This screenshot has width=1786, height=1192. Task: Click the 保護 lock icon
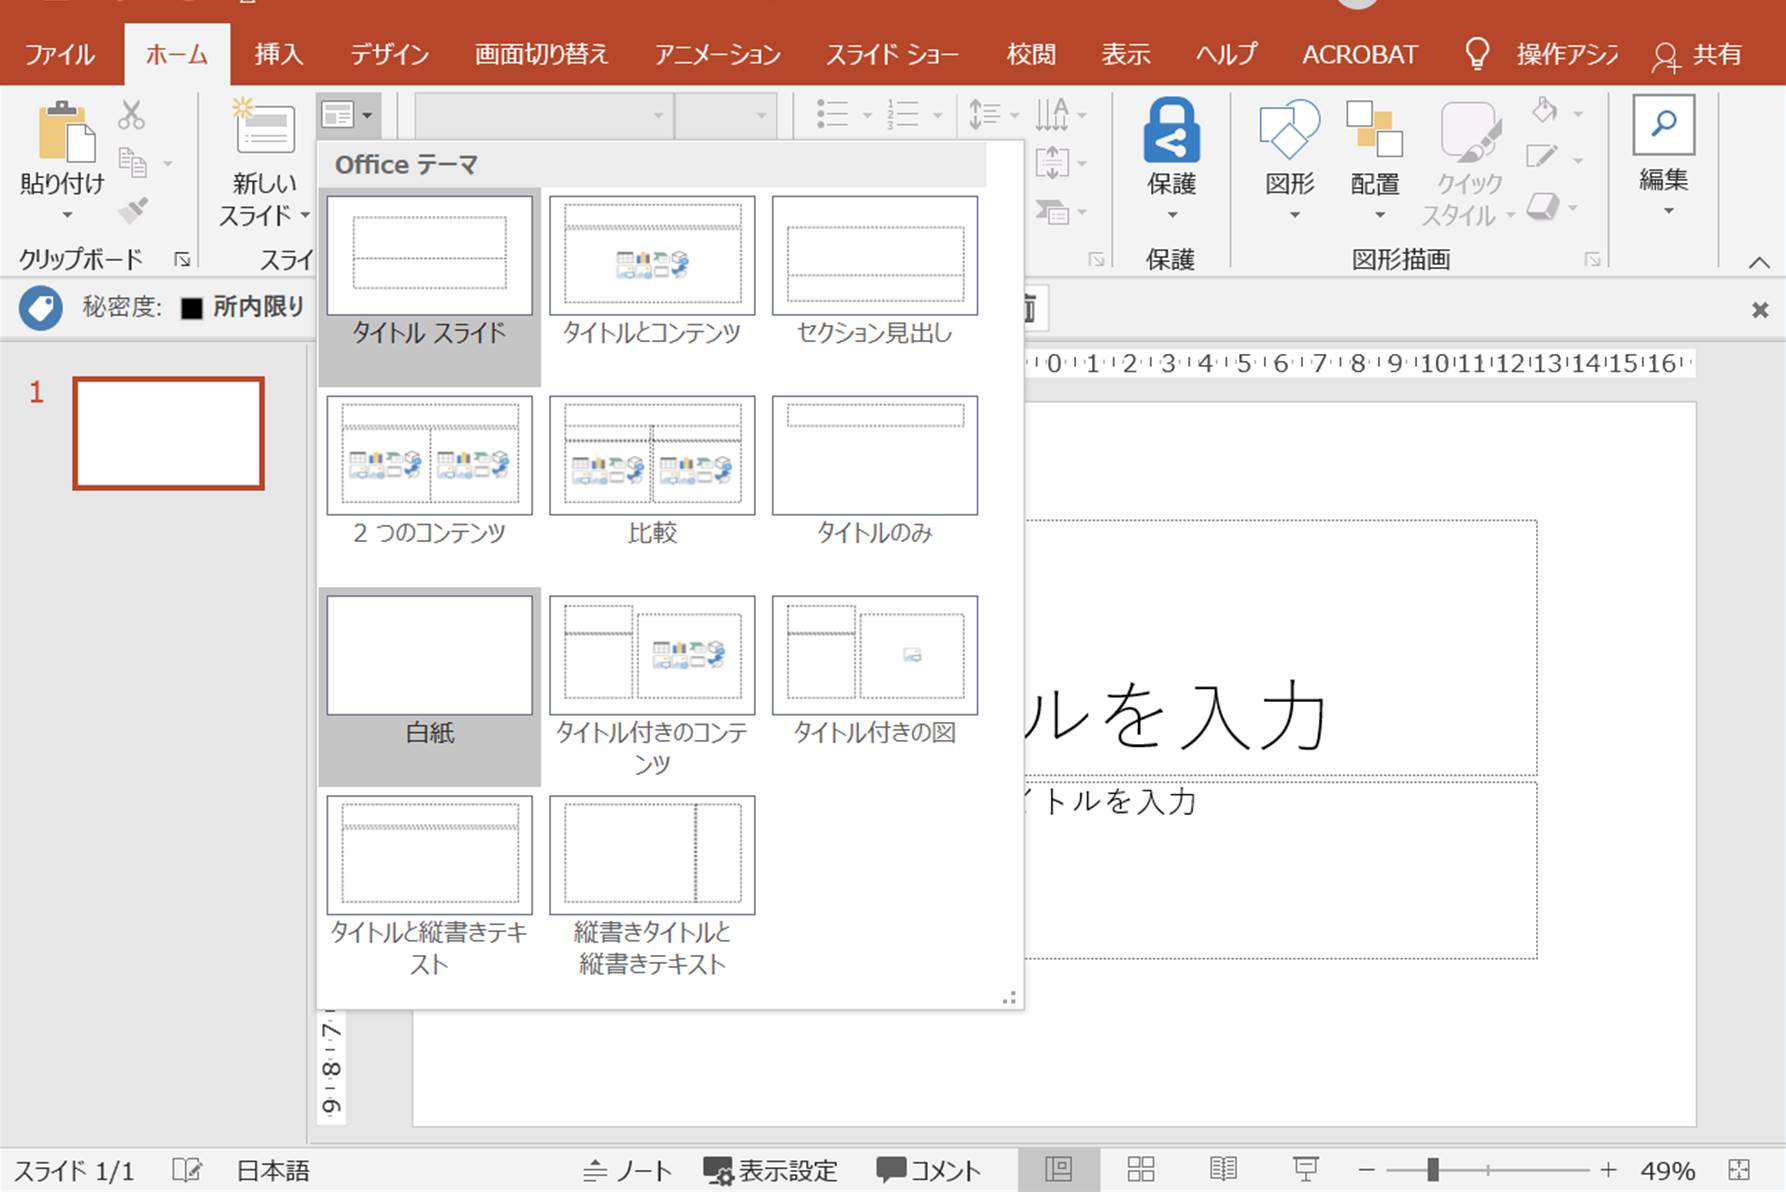[1171, 131]
